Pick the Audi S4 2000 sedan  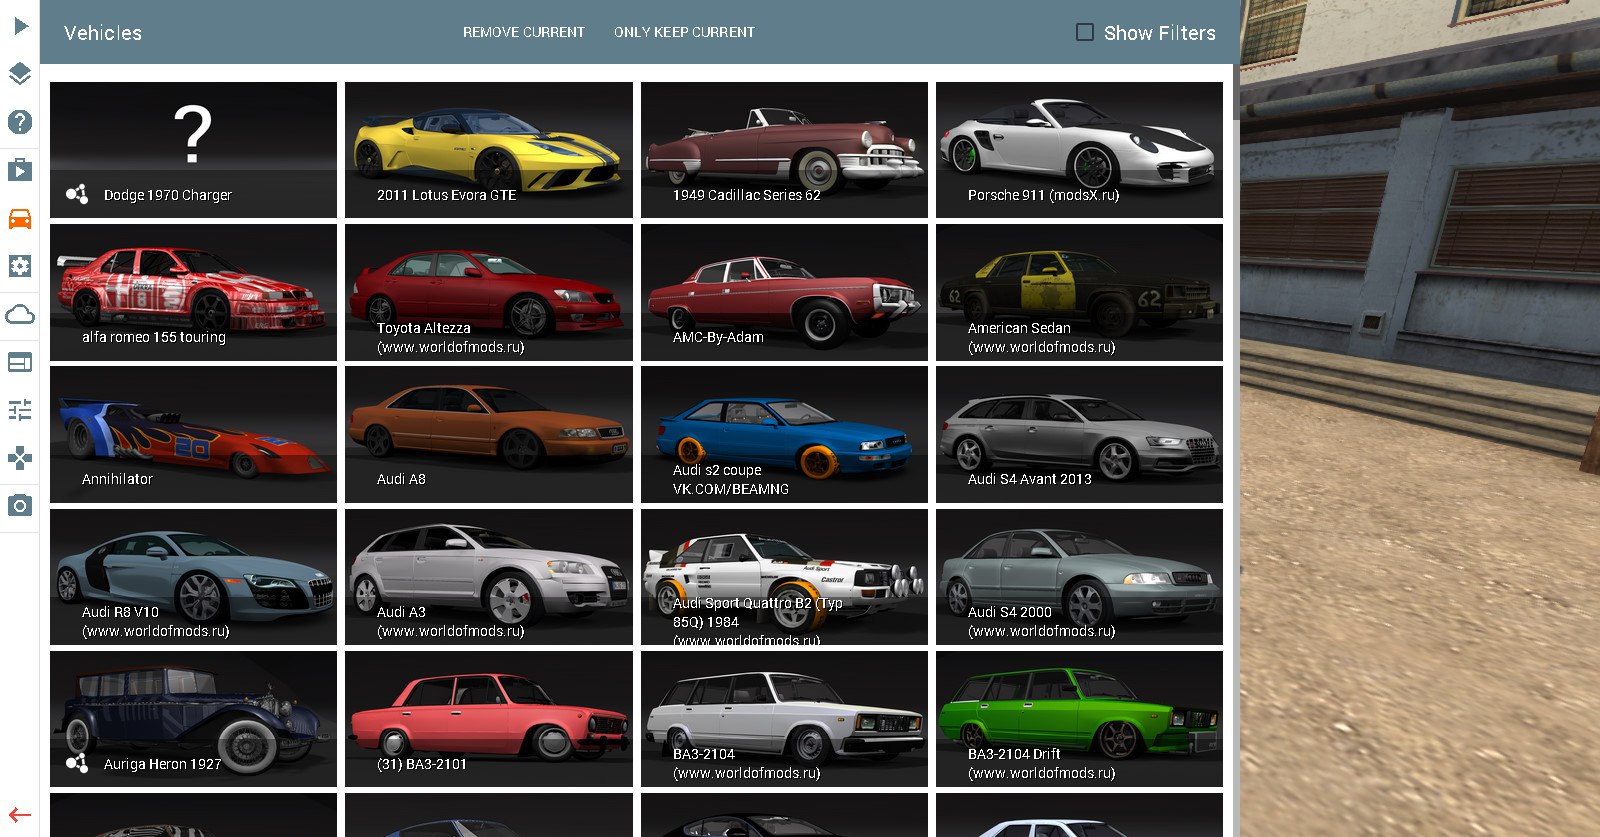click(x=1079, y=577)
